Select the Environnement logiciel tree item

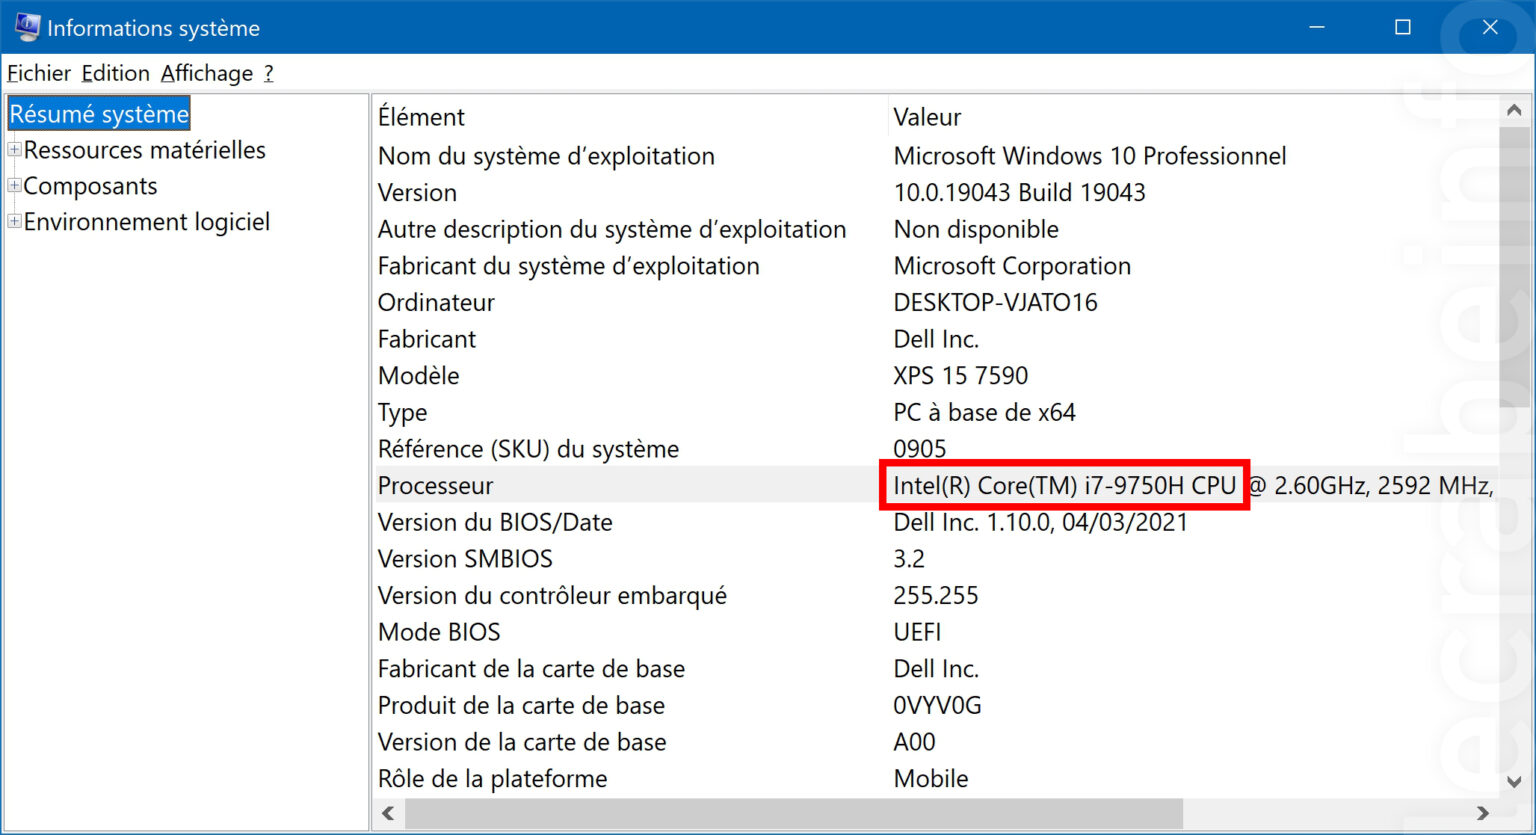click(x=147, y=222)
